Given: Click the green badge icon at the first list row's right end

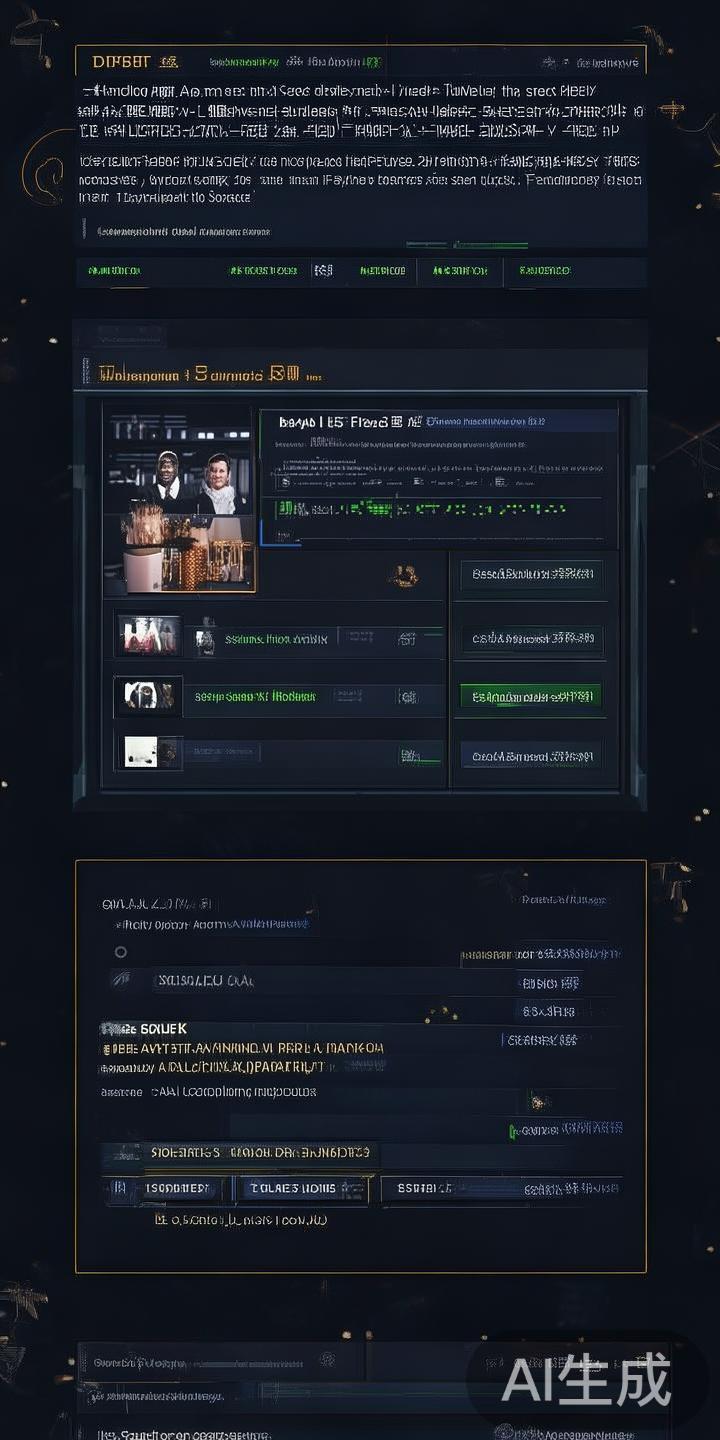Looking at the screenshot, I should pyautogui.click(x=407, y=638).
